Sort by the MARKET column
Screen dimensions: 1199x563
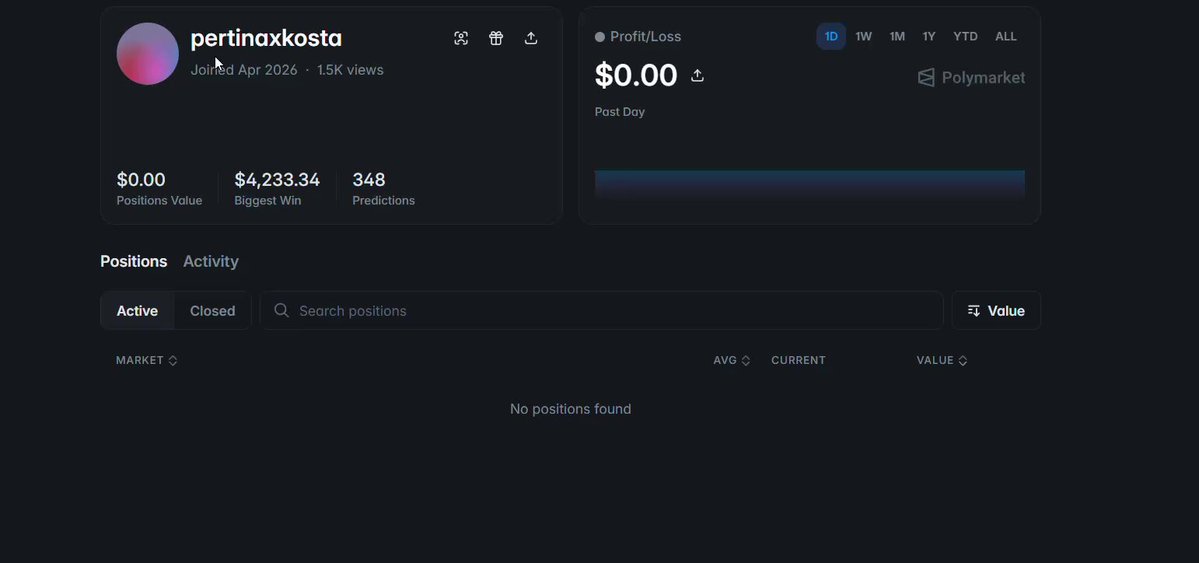(147, 360)
